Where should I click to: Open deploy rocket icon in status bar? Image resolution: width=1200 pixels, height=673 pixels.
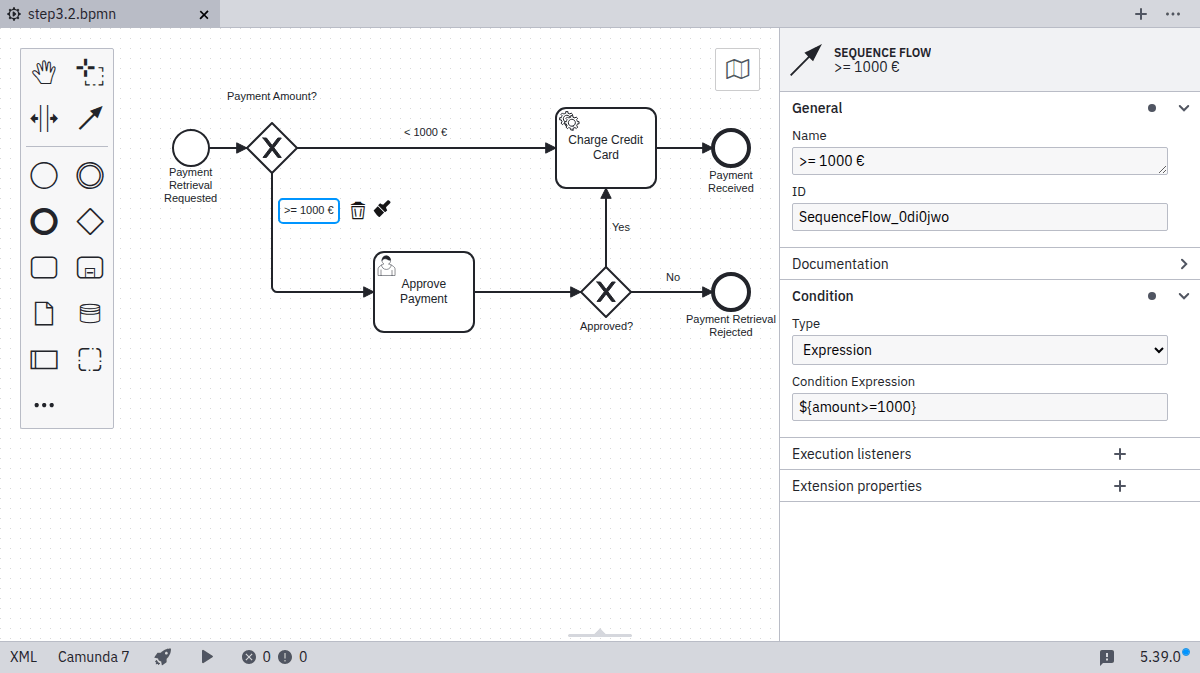163,657
